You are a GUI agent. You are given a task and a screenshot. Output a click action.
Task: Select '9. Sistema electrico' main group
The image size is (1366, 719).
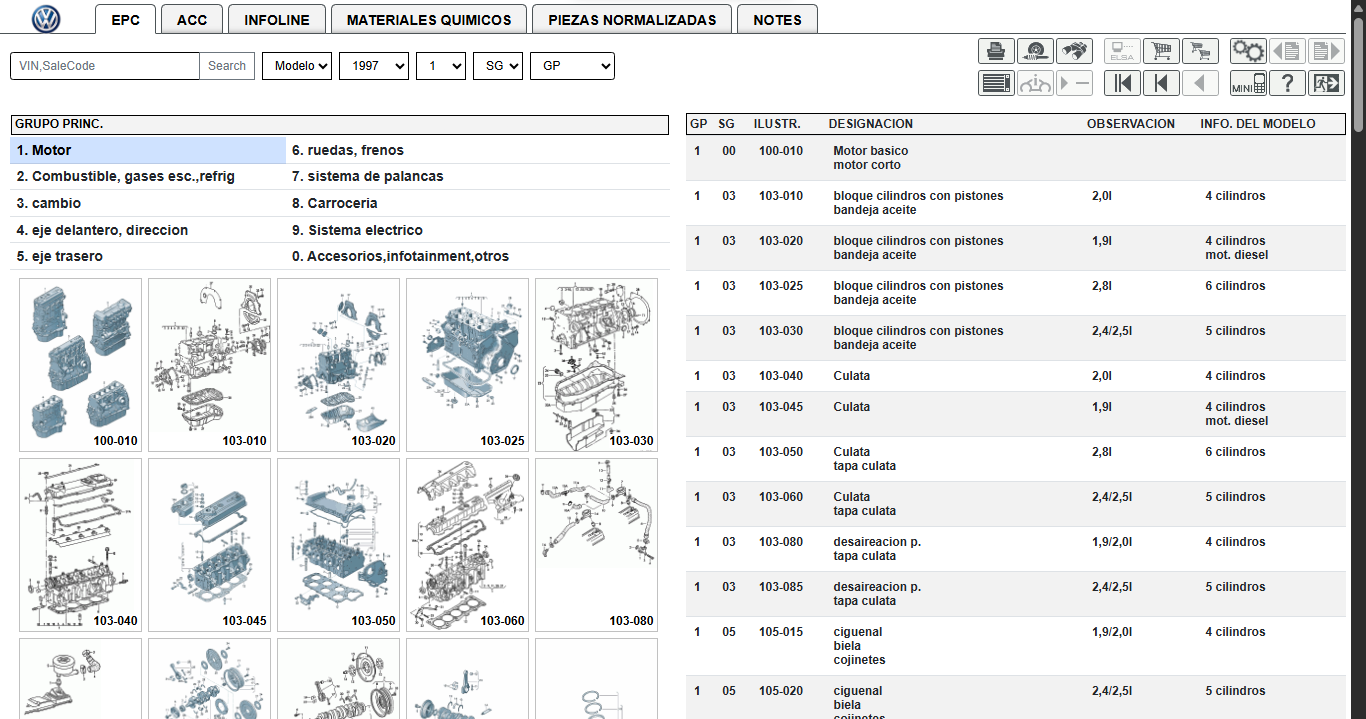[x=365, y=230]
